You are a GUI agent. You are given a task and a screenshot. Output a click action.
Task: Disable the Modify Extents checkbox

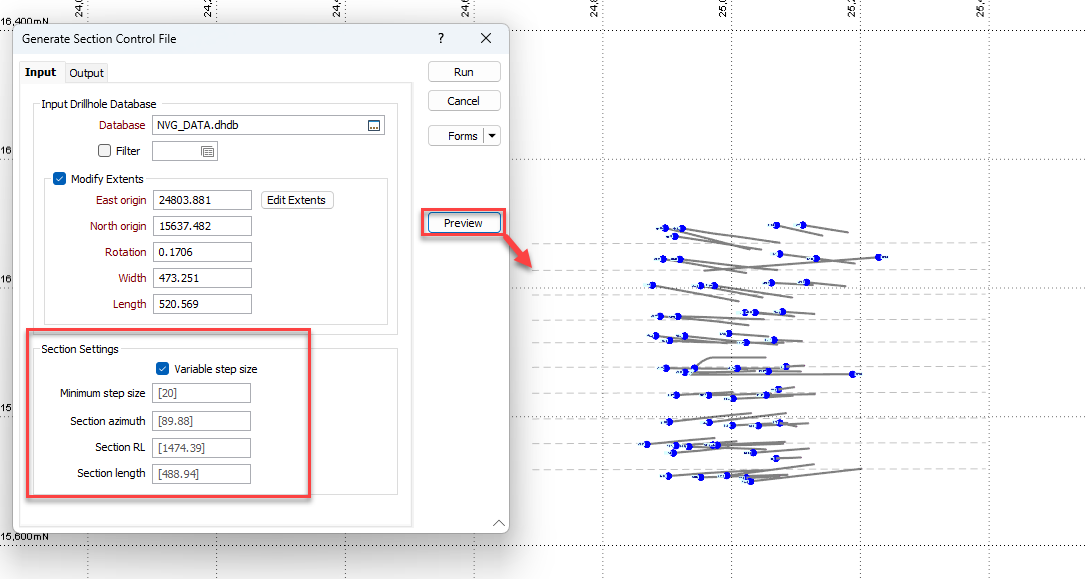[x=58, y=178]
